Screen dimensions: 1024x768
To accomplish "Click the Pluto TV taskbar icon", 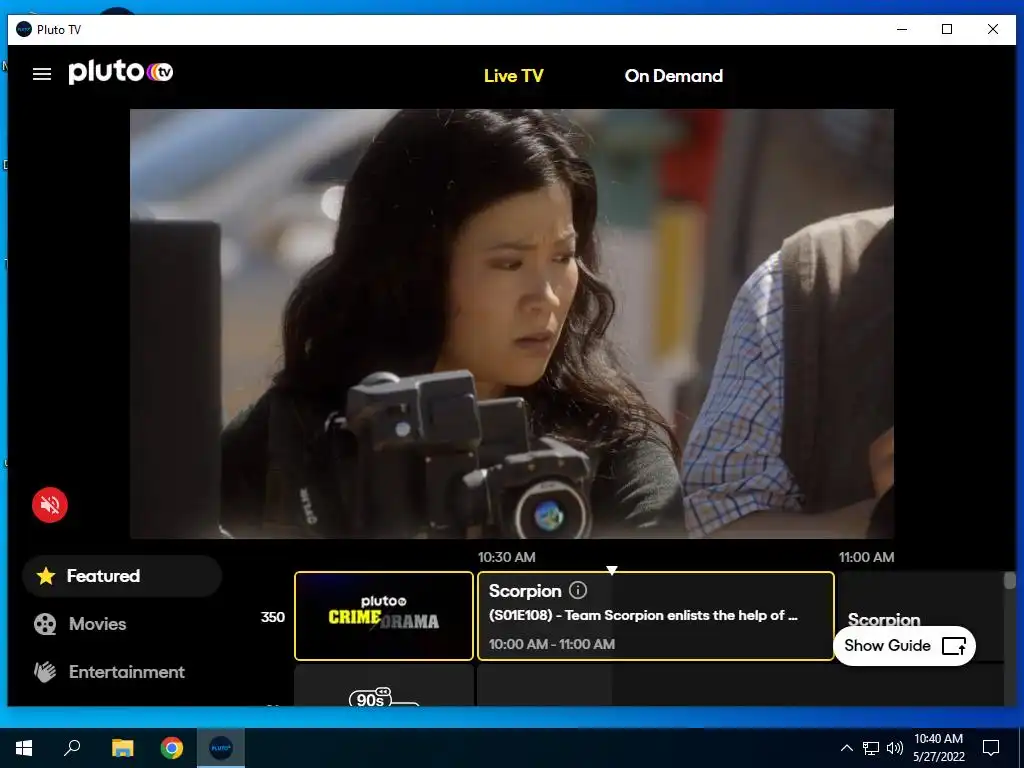I will pyautogui.click(x=221, y=748).
